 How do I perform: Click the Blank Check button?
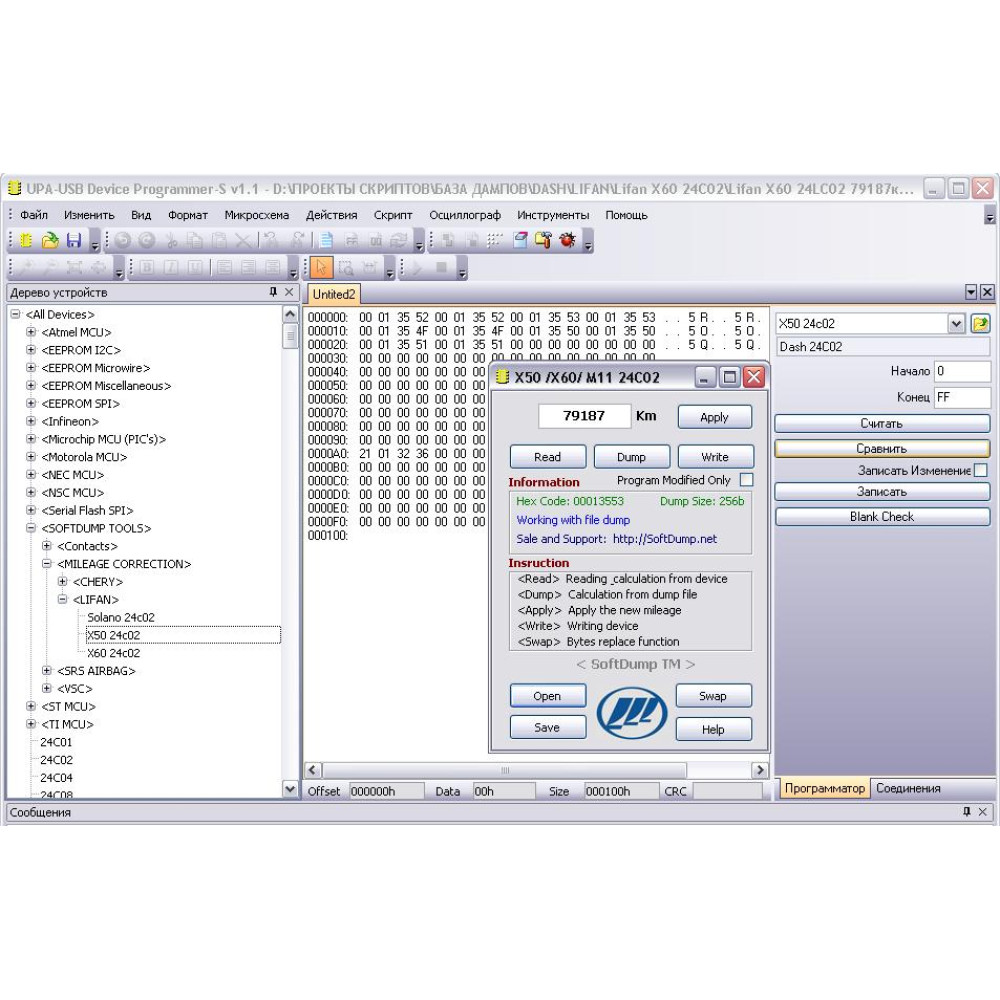tap(881, 517)
